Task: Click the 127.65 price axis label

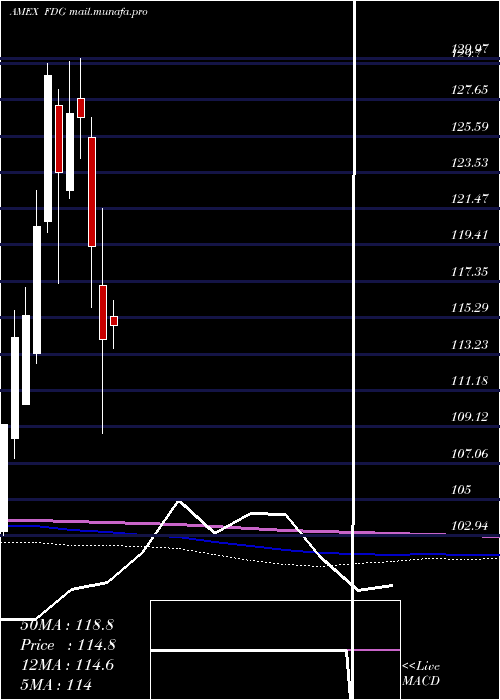Action: 470,90
